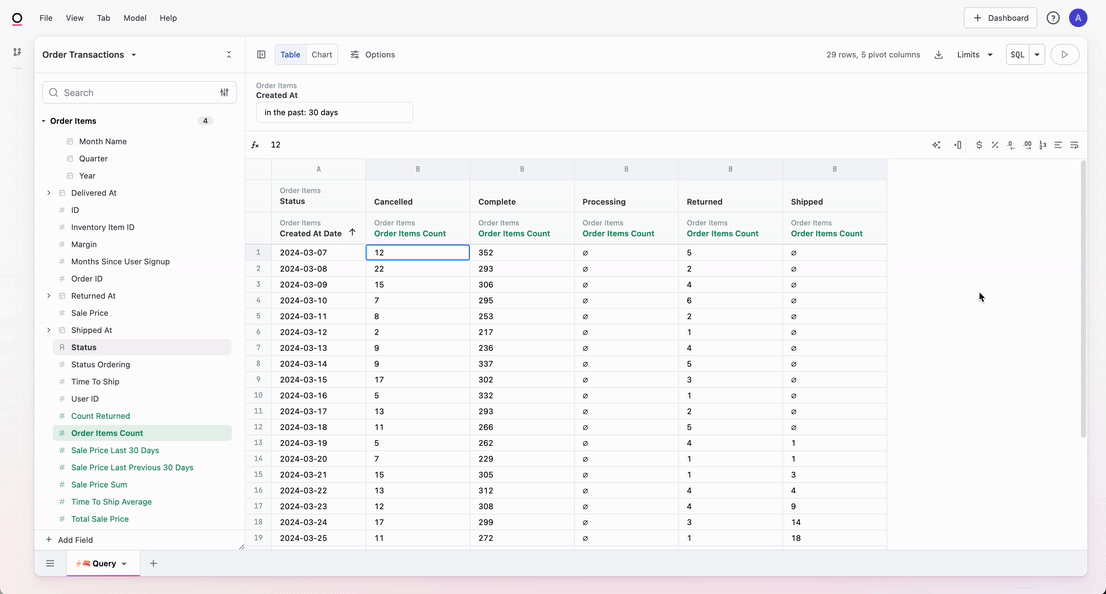Screen dimensions: 1106x594
Task: Click the increase decimal places icon
Action: (x=1027, y=145)
